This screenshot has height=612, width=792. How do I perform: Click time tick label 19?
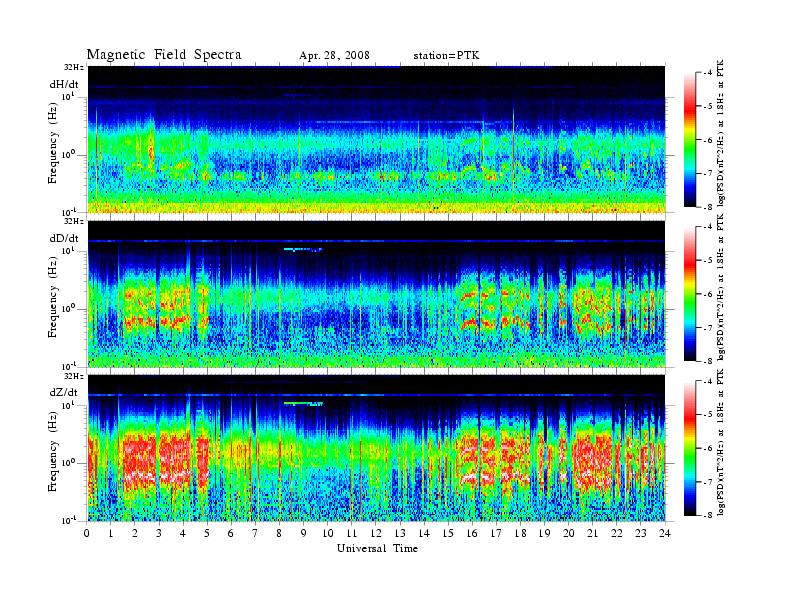pyautogui.click(x=544, y=534)
